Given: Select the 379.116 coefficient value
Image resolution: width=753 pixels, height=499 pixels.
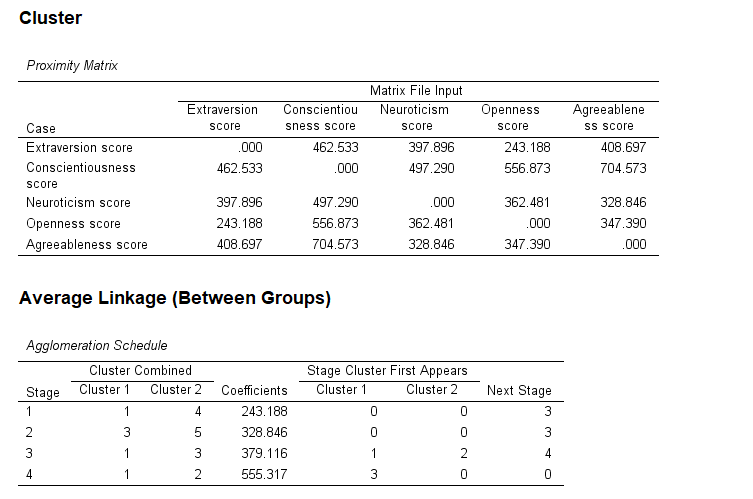Looking at the screenshot, I should (264, 454).
